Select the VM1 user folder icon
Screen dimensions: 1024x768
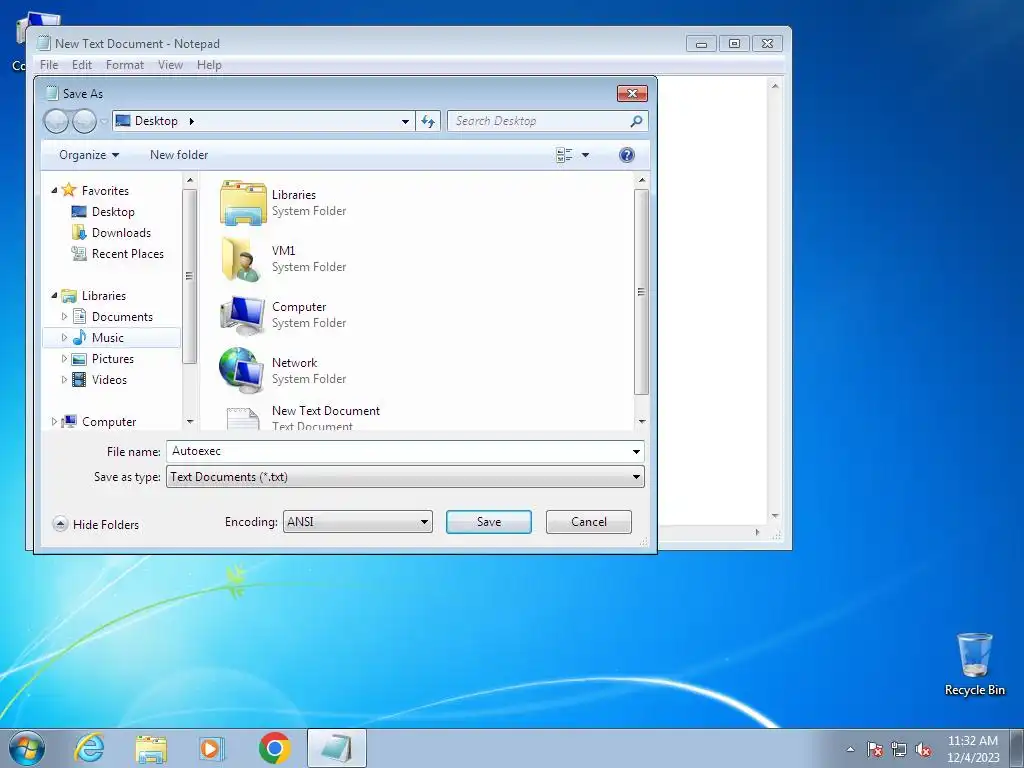[x=240, y=259]
